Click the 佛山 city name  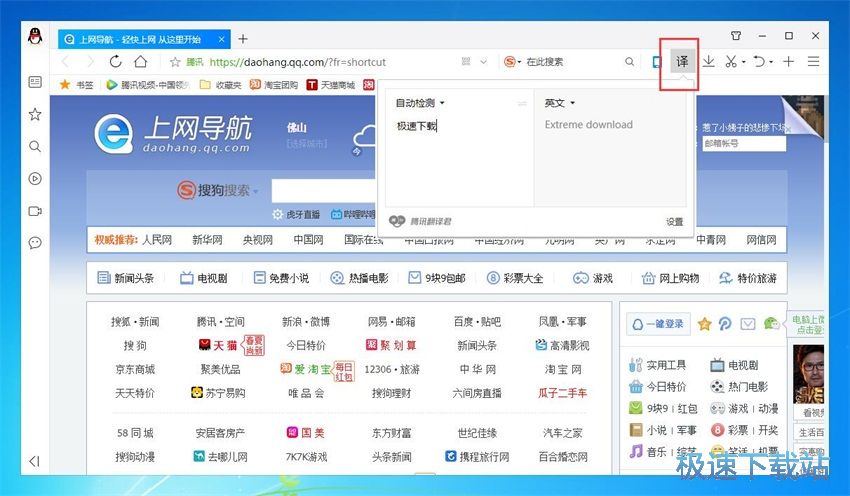(297, 128)
